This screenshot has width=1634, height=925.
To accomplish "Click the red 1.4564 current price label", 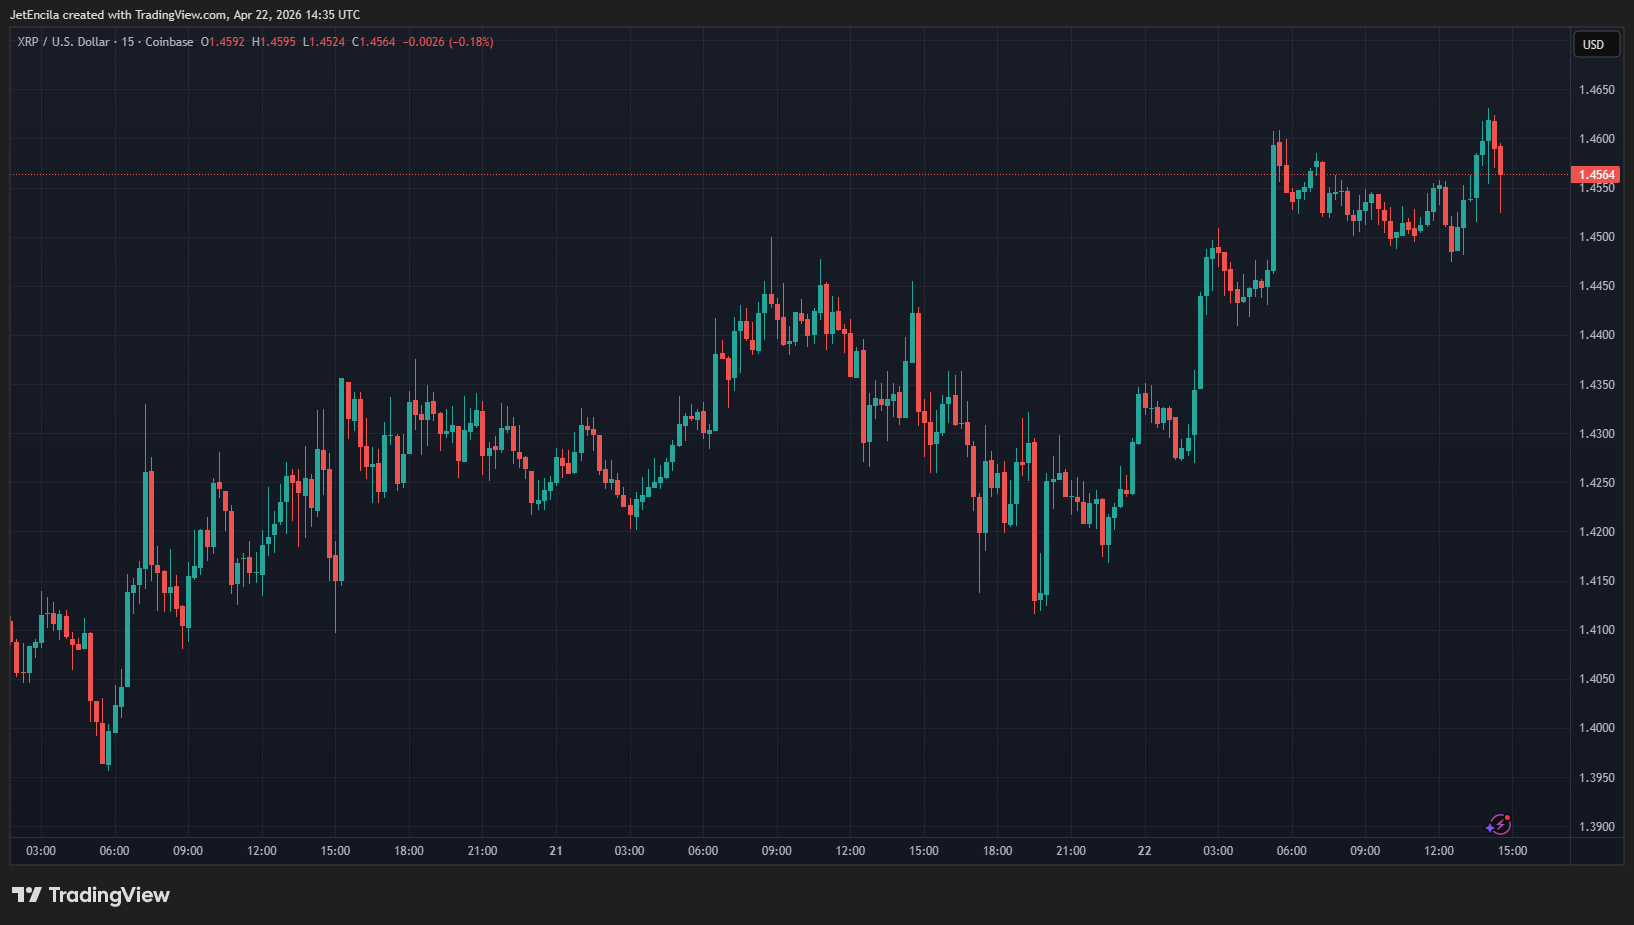I will click(1596, 175).
